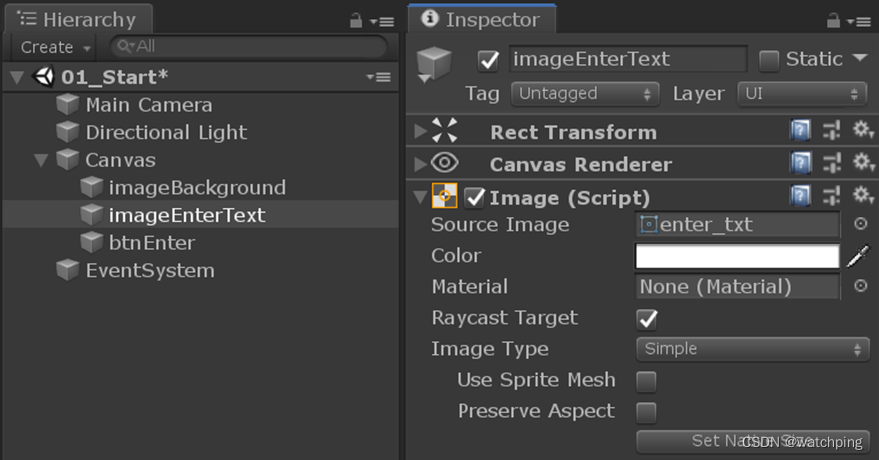Collapse the Canvas tree node
879x460 pixels.
[x=41, y=161]
